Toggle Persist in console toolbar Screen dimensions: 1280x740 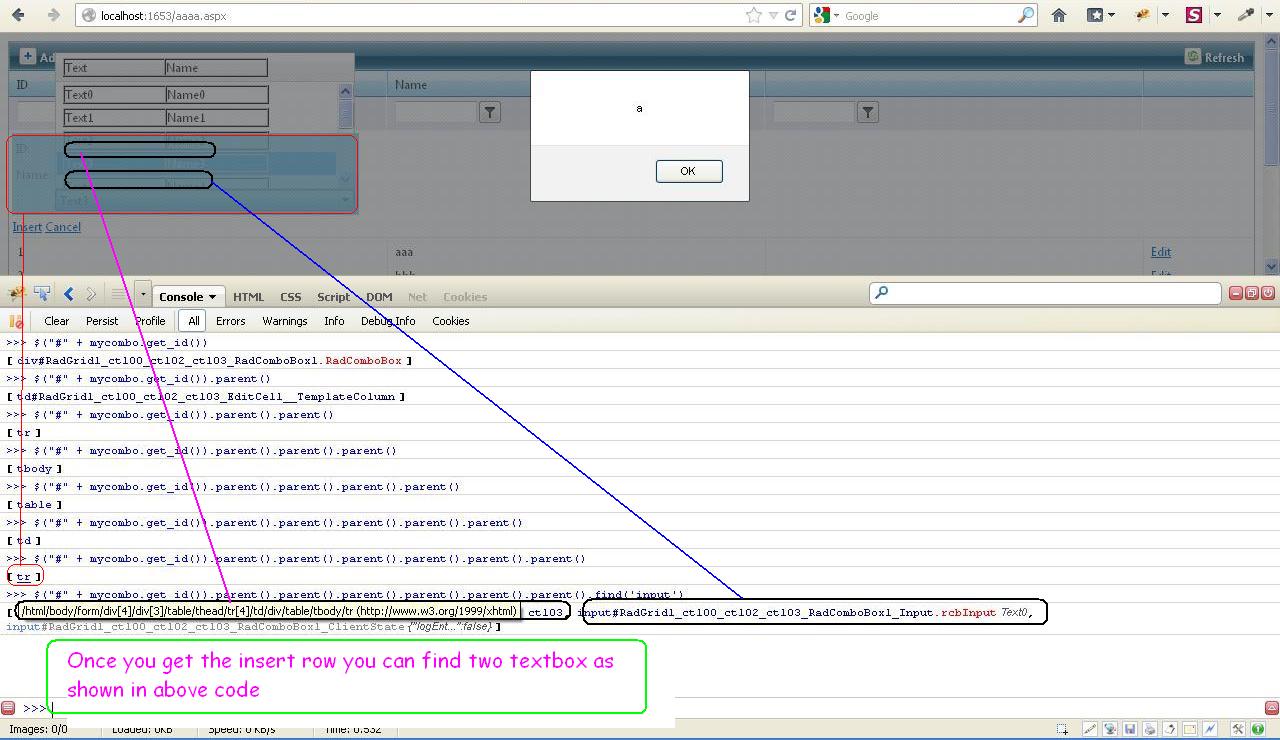coord(102,321)
